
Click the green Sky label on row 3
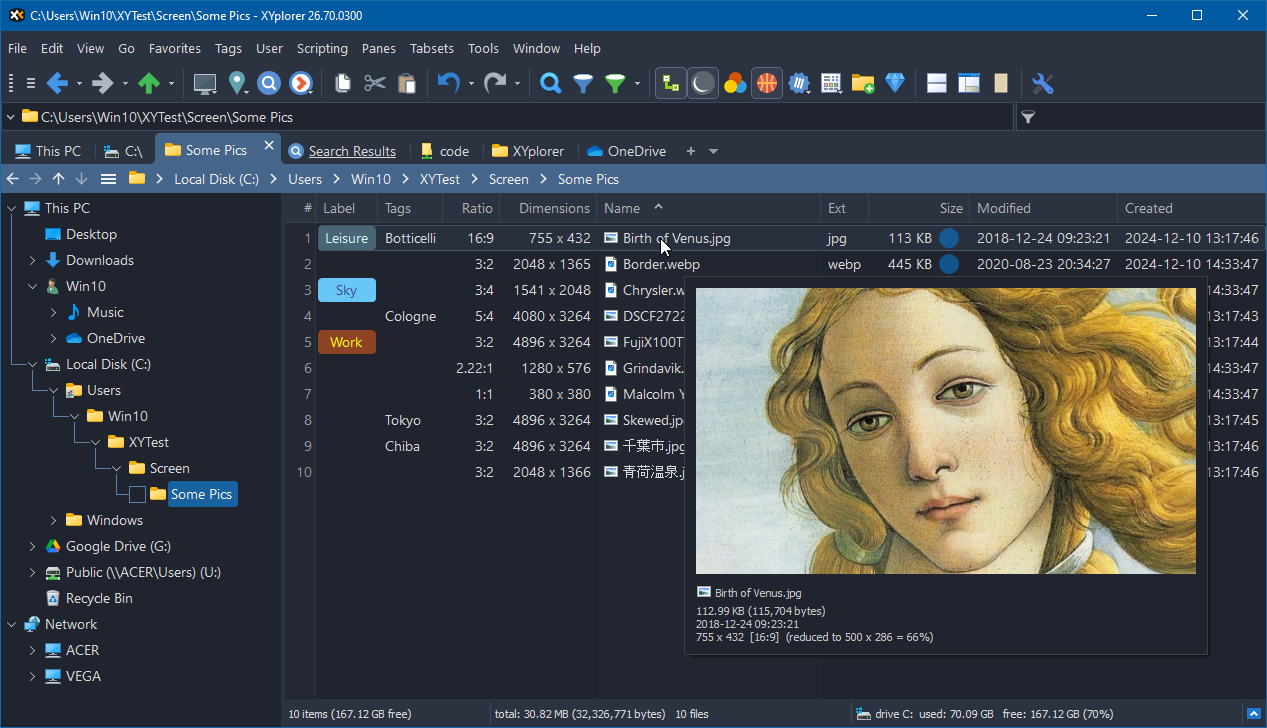[346, 289]
